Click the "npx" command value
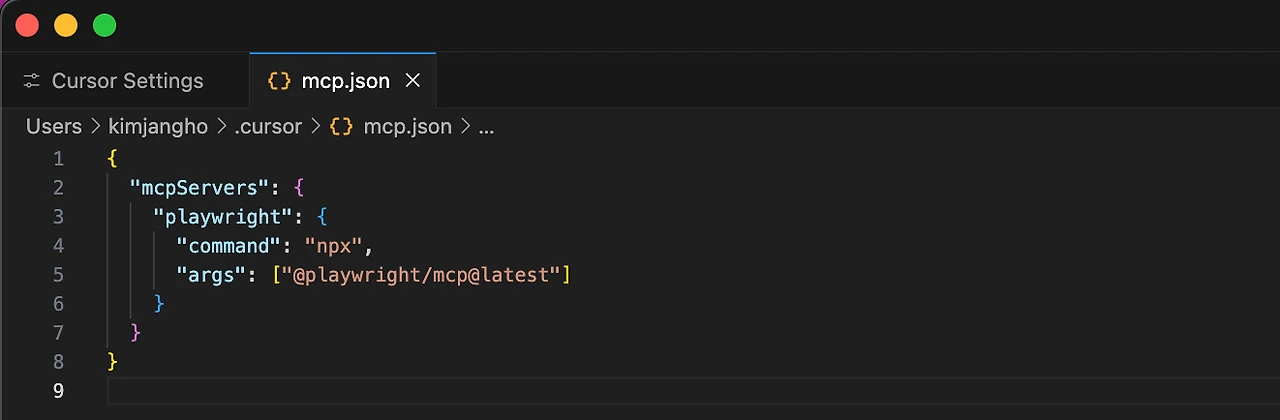The height and width of the screenshot is (420, 1280). pos(334,245)
